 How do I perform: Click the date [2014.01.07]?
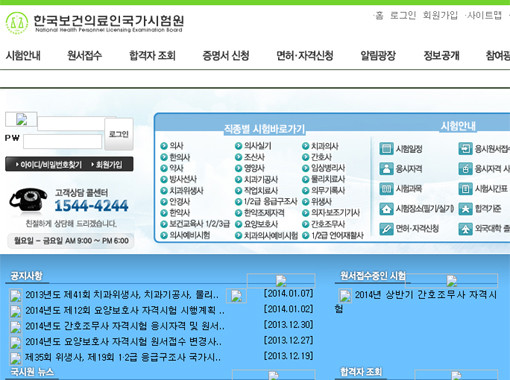coord(288,293)
